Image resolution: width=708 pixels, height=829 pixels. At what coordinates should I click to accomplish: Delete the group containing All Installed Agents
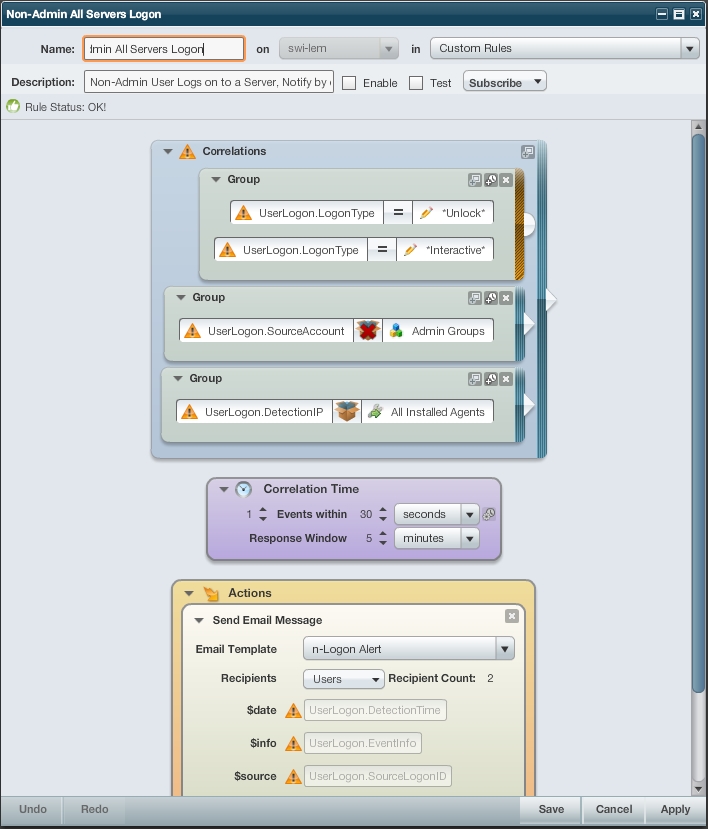click(x=506, y=379)
